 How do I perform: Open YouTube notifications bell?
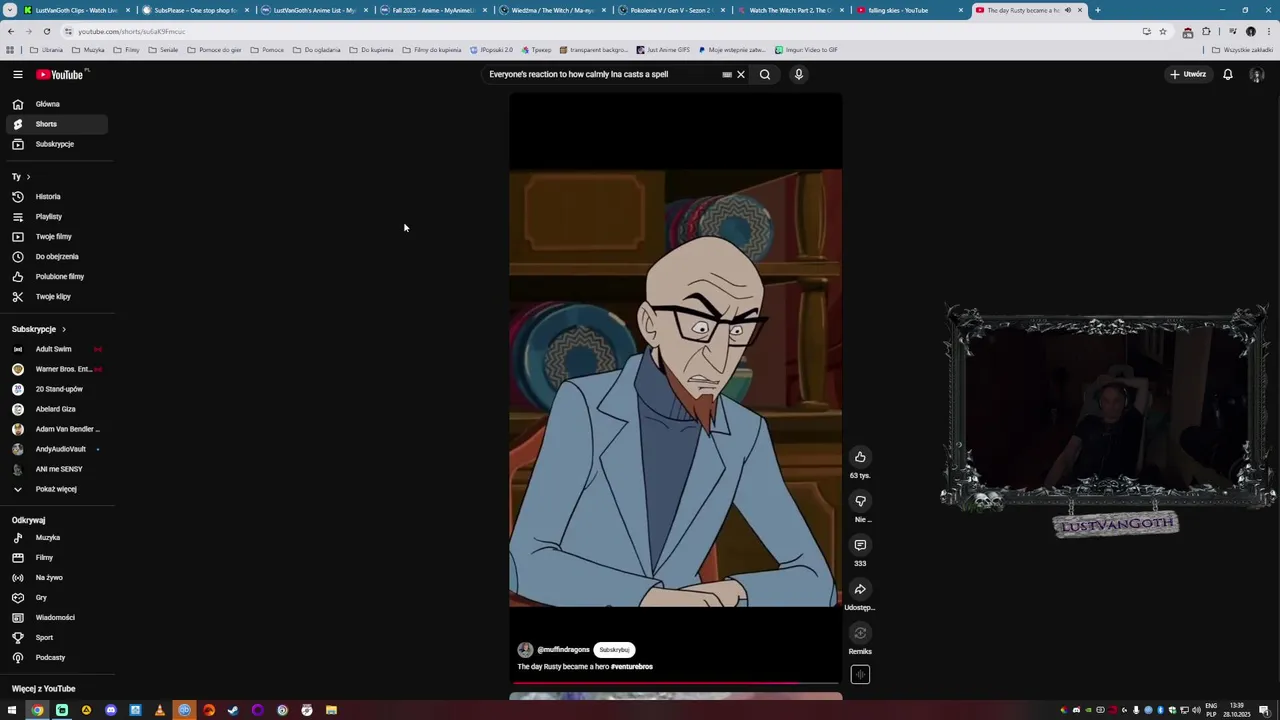pos(1228,74)
